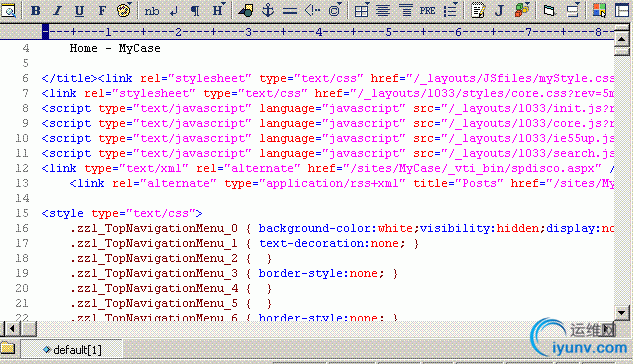
Task: Insert table icon
Action: click(x=361, y=10)
